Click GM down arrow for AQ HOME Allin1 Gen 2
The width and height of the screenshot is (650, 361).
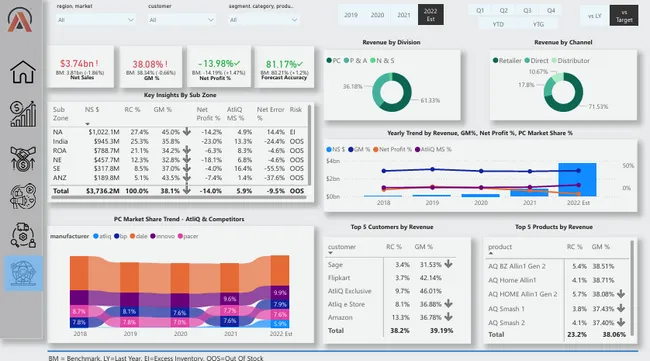(x=621, y=294)
